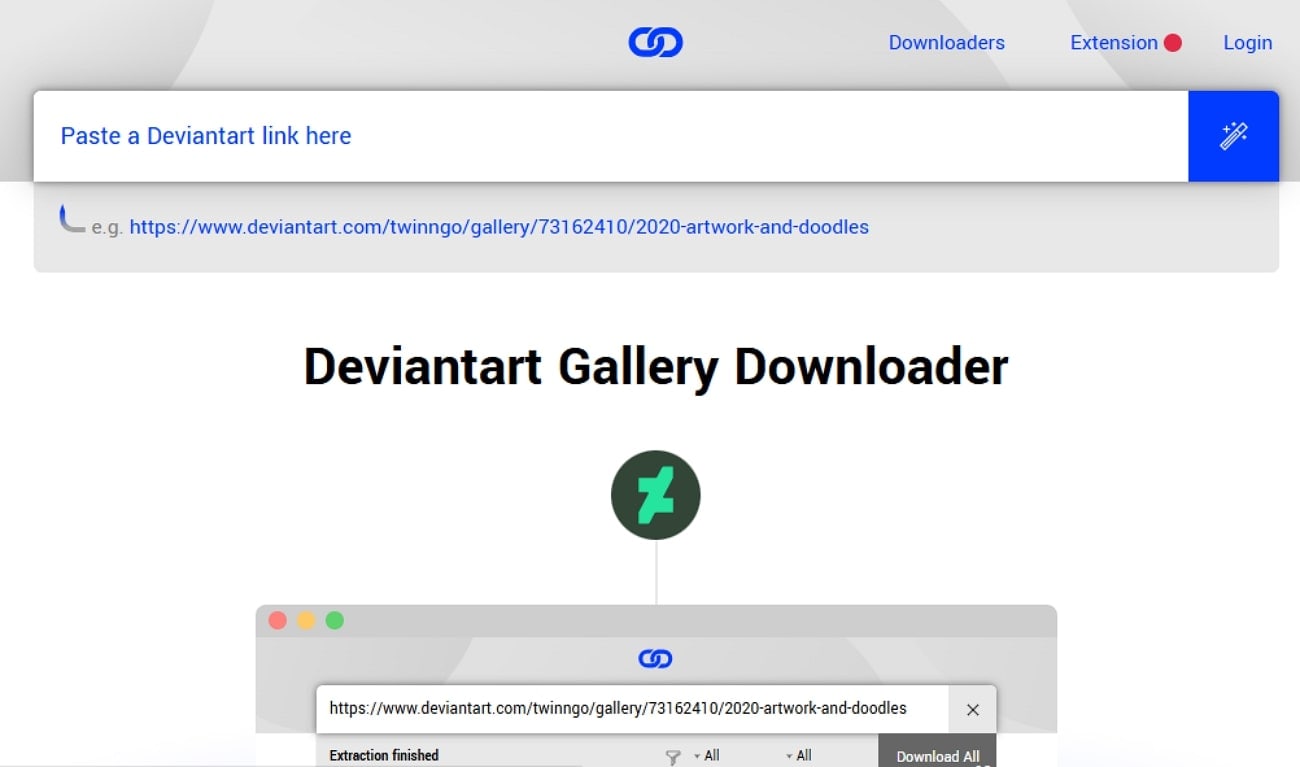Screen dimensions: 1300x767
Task: Open the filter funnel icon
Action: [x=672, y=754]
